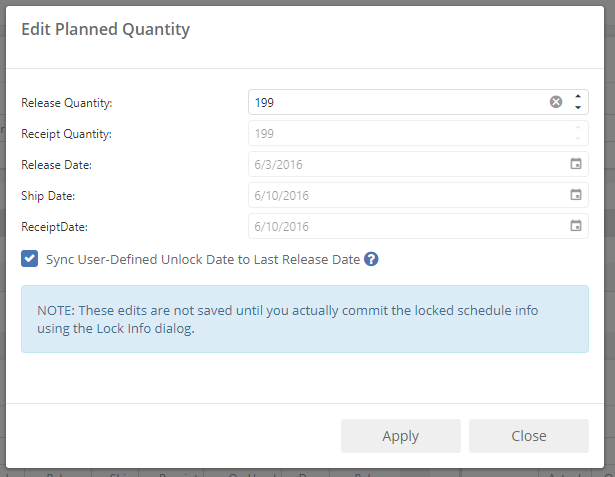Open the Ship Date calendar picker
The width and height of the screenshot is (615, 477).
[x=575, y=195]
